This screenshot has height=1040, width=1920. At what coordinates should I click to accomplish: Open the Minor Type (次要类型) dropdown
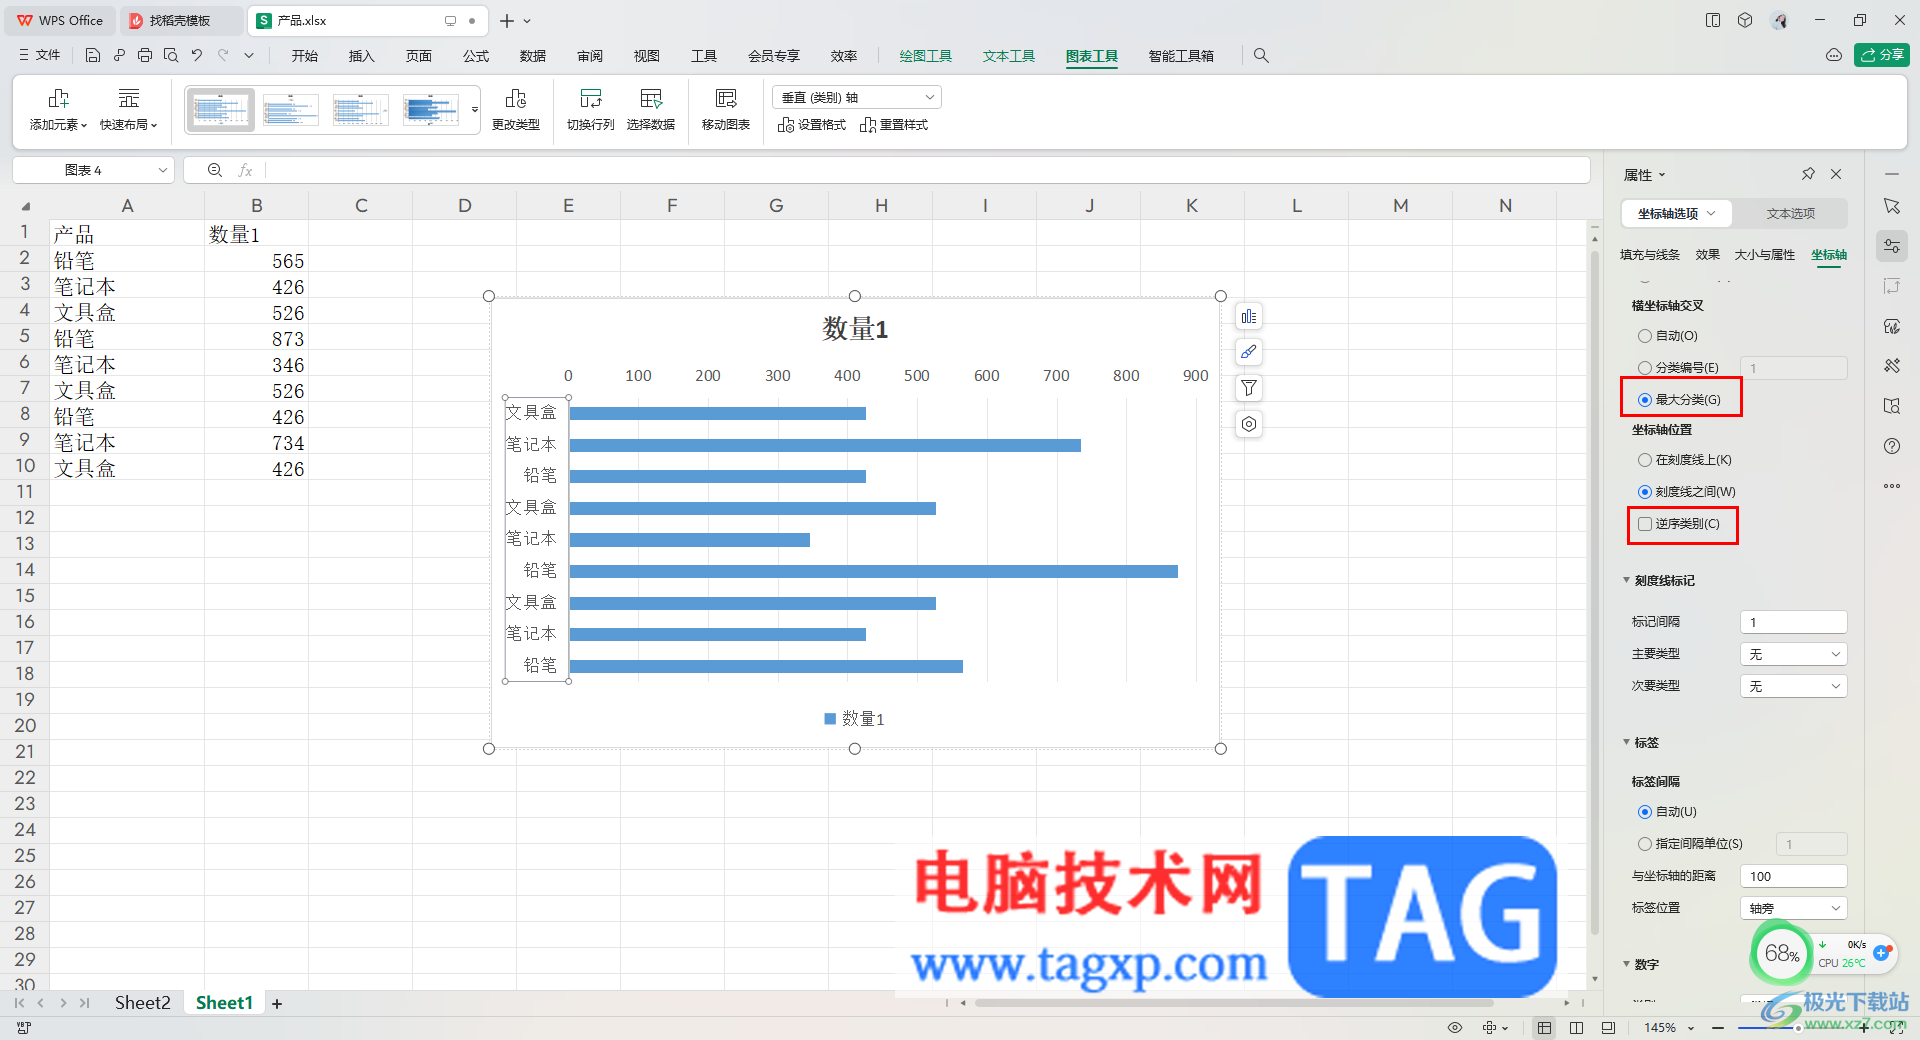pos(1794,686)
